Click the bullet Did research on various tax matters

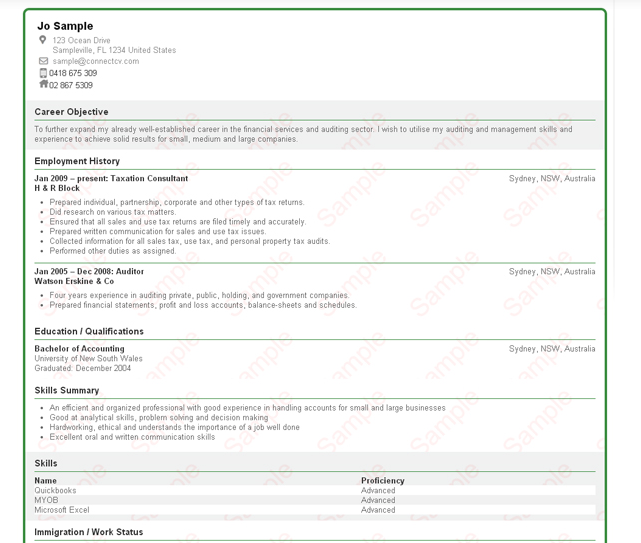[113, 212]
